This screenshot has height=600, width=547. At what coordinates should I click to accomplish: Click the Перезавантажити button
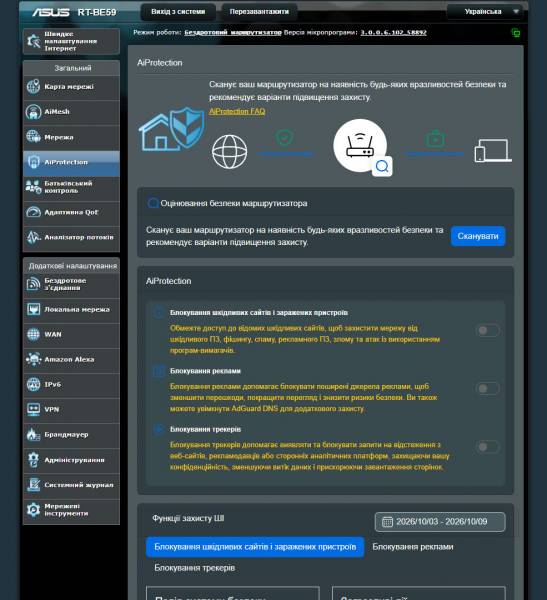(259, 12)
